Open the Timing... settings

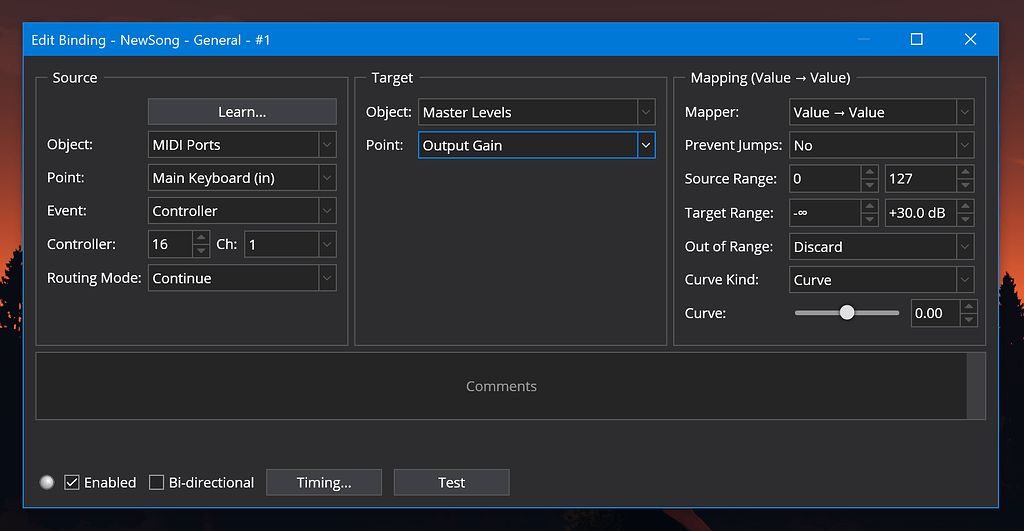(324, 483)
